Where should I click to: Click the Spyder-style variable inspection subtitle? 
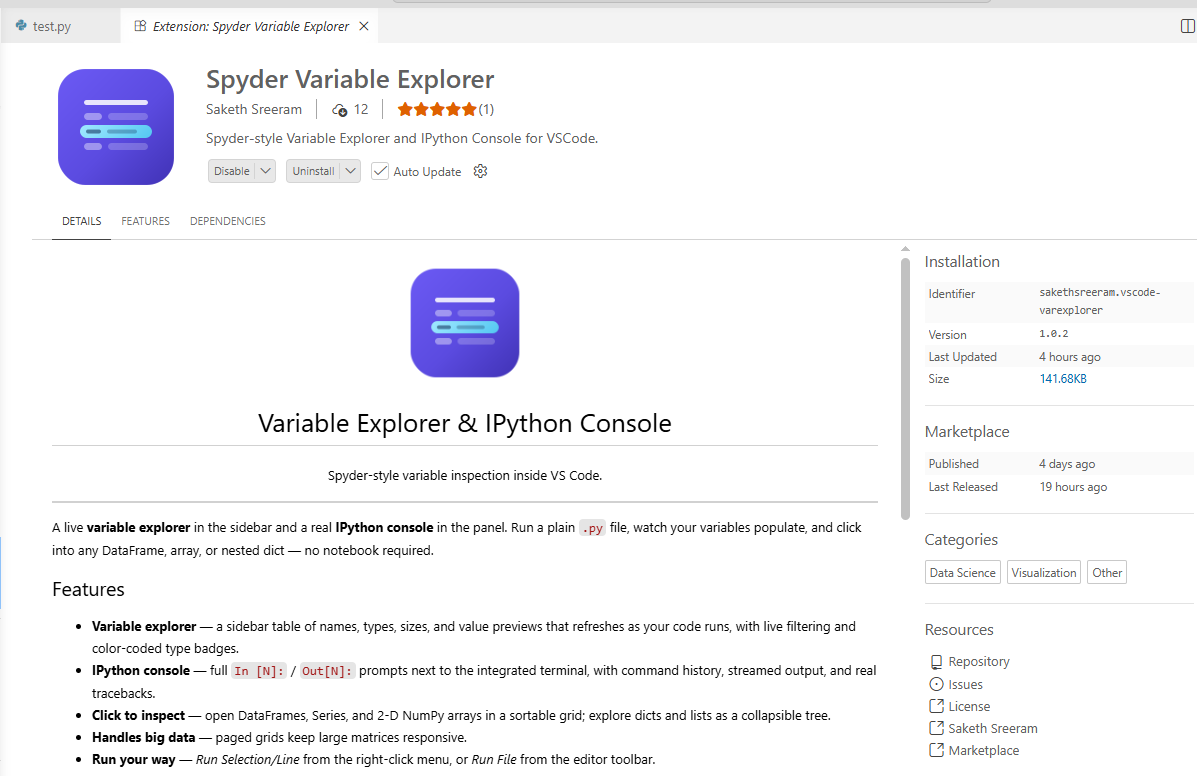pos(465,475)
